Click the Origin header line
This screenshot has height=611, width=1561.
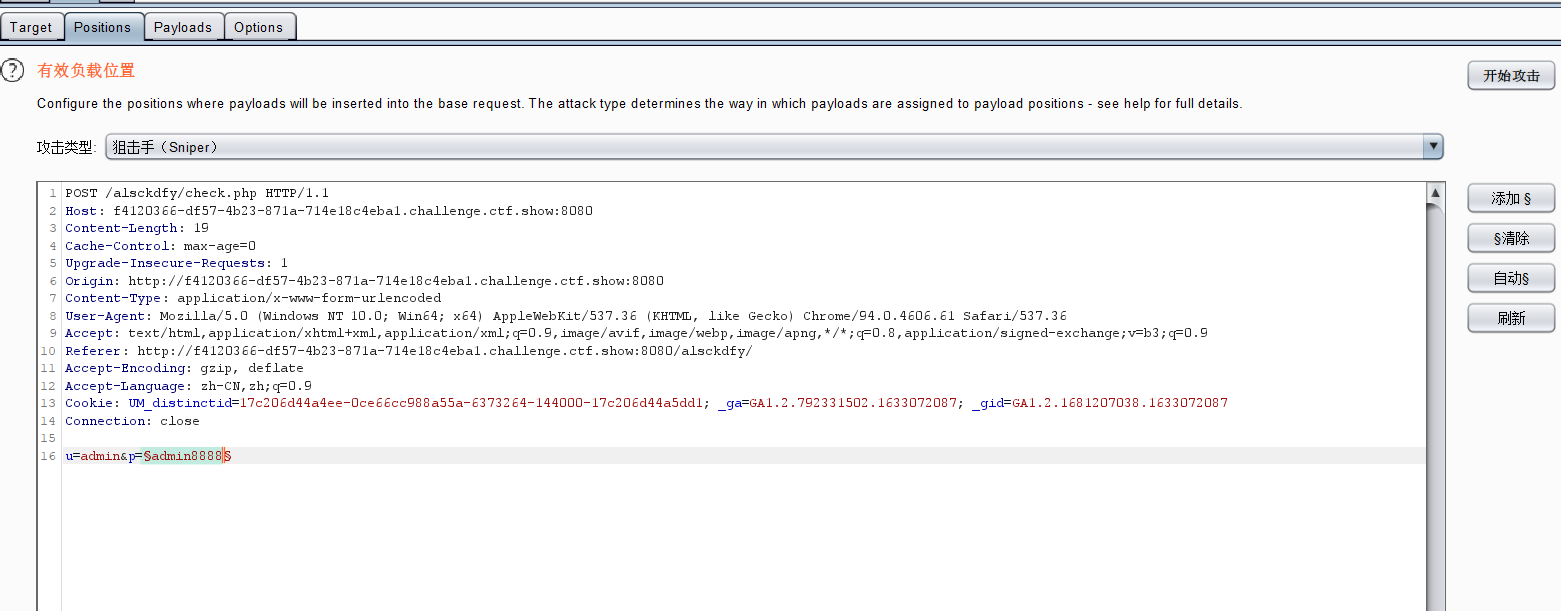click(x=364, y=281)
